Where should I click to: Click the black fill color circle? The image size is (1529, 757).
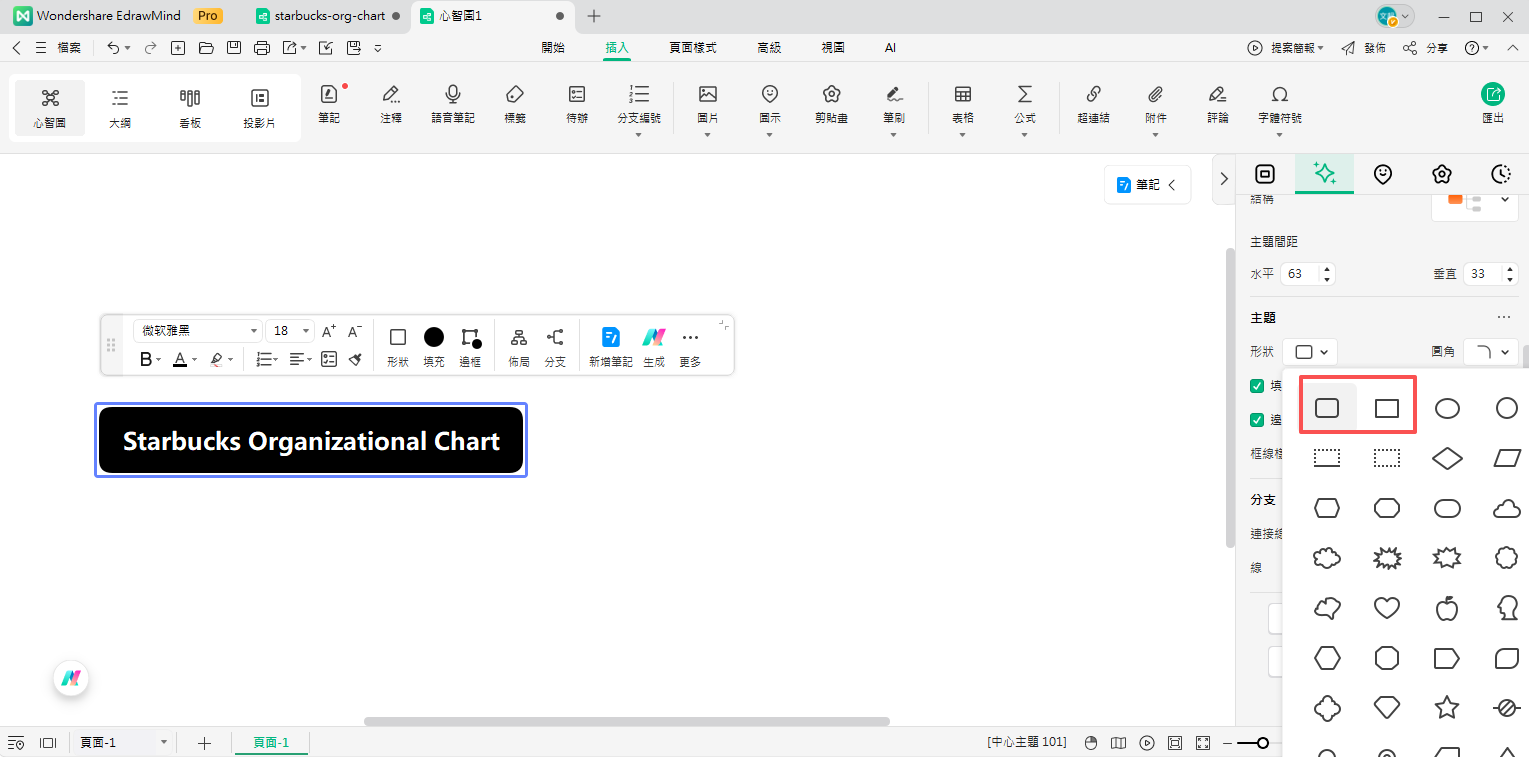[434, 337]
